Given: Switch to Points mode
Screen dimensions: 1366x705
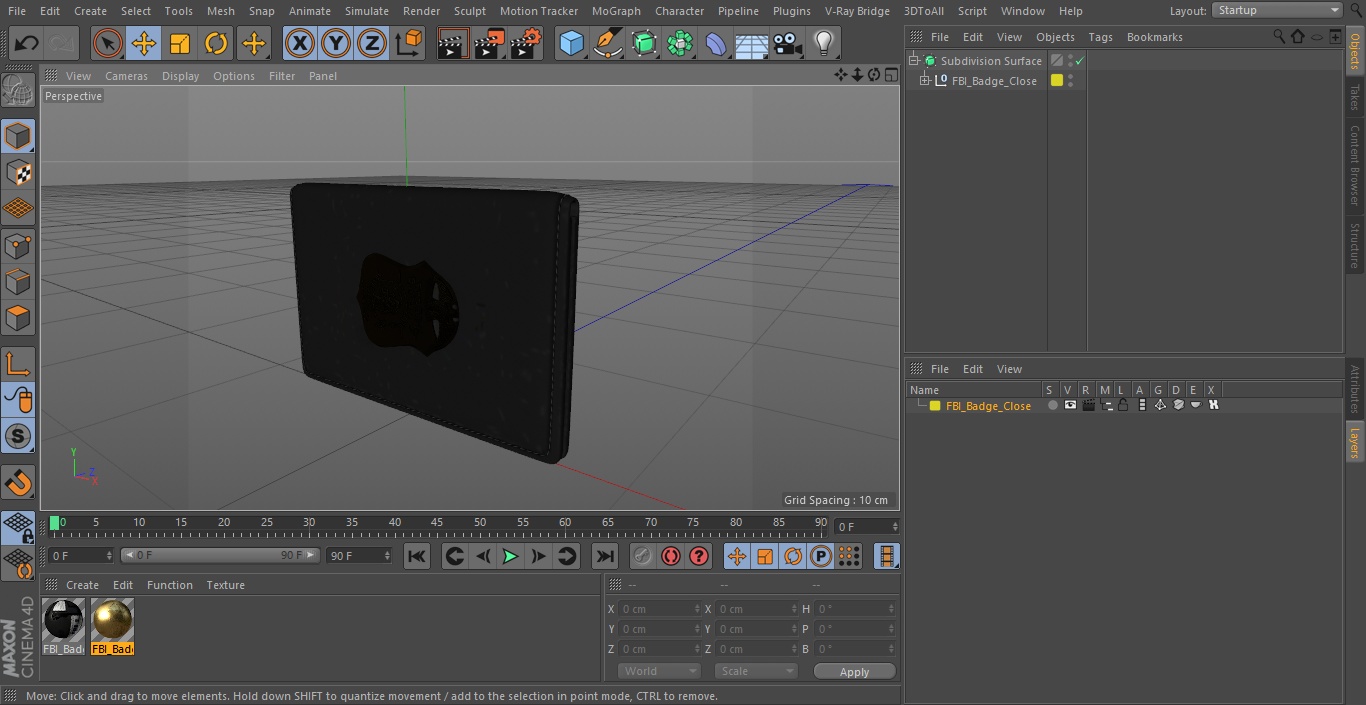Looking at the screenshot, I should pos(18,245).
